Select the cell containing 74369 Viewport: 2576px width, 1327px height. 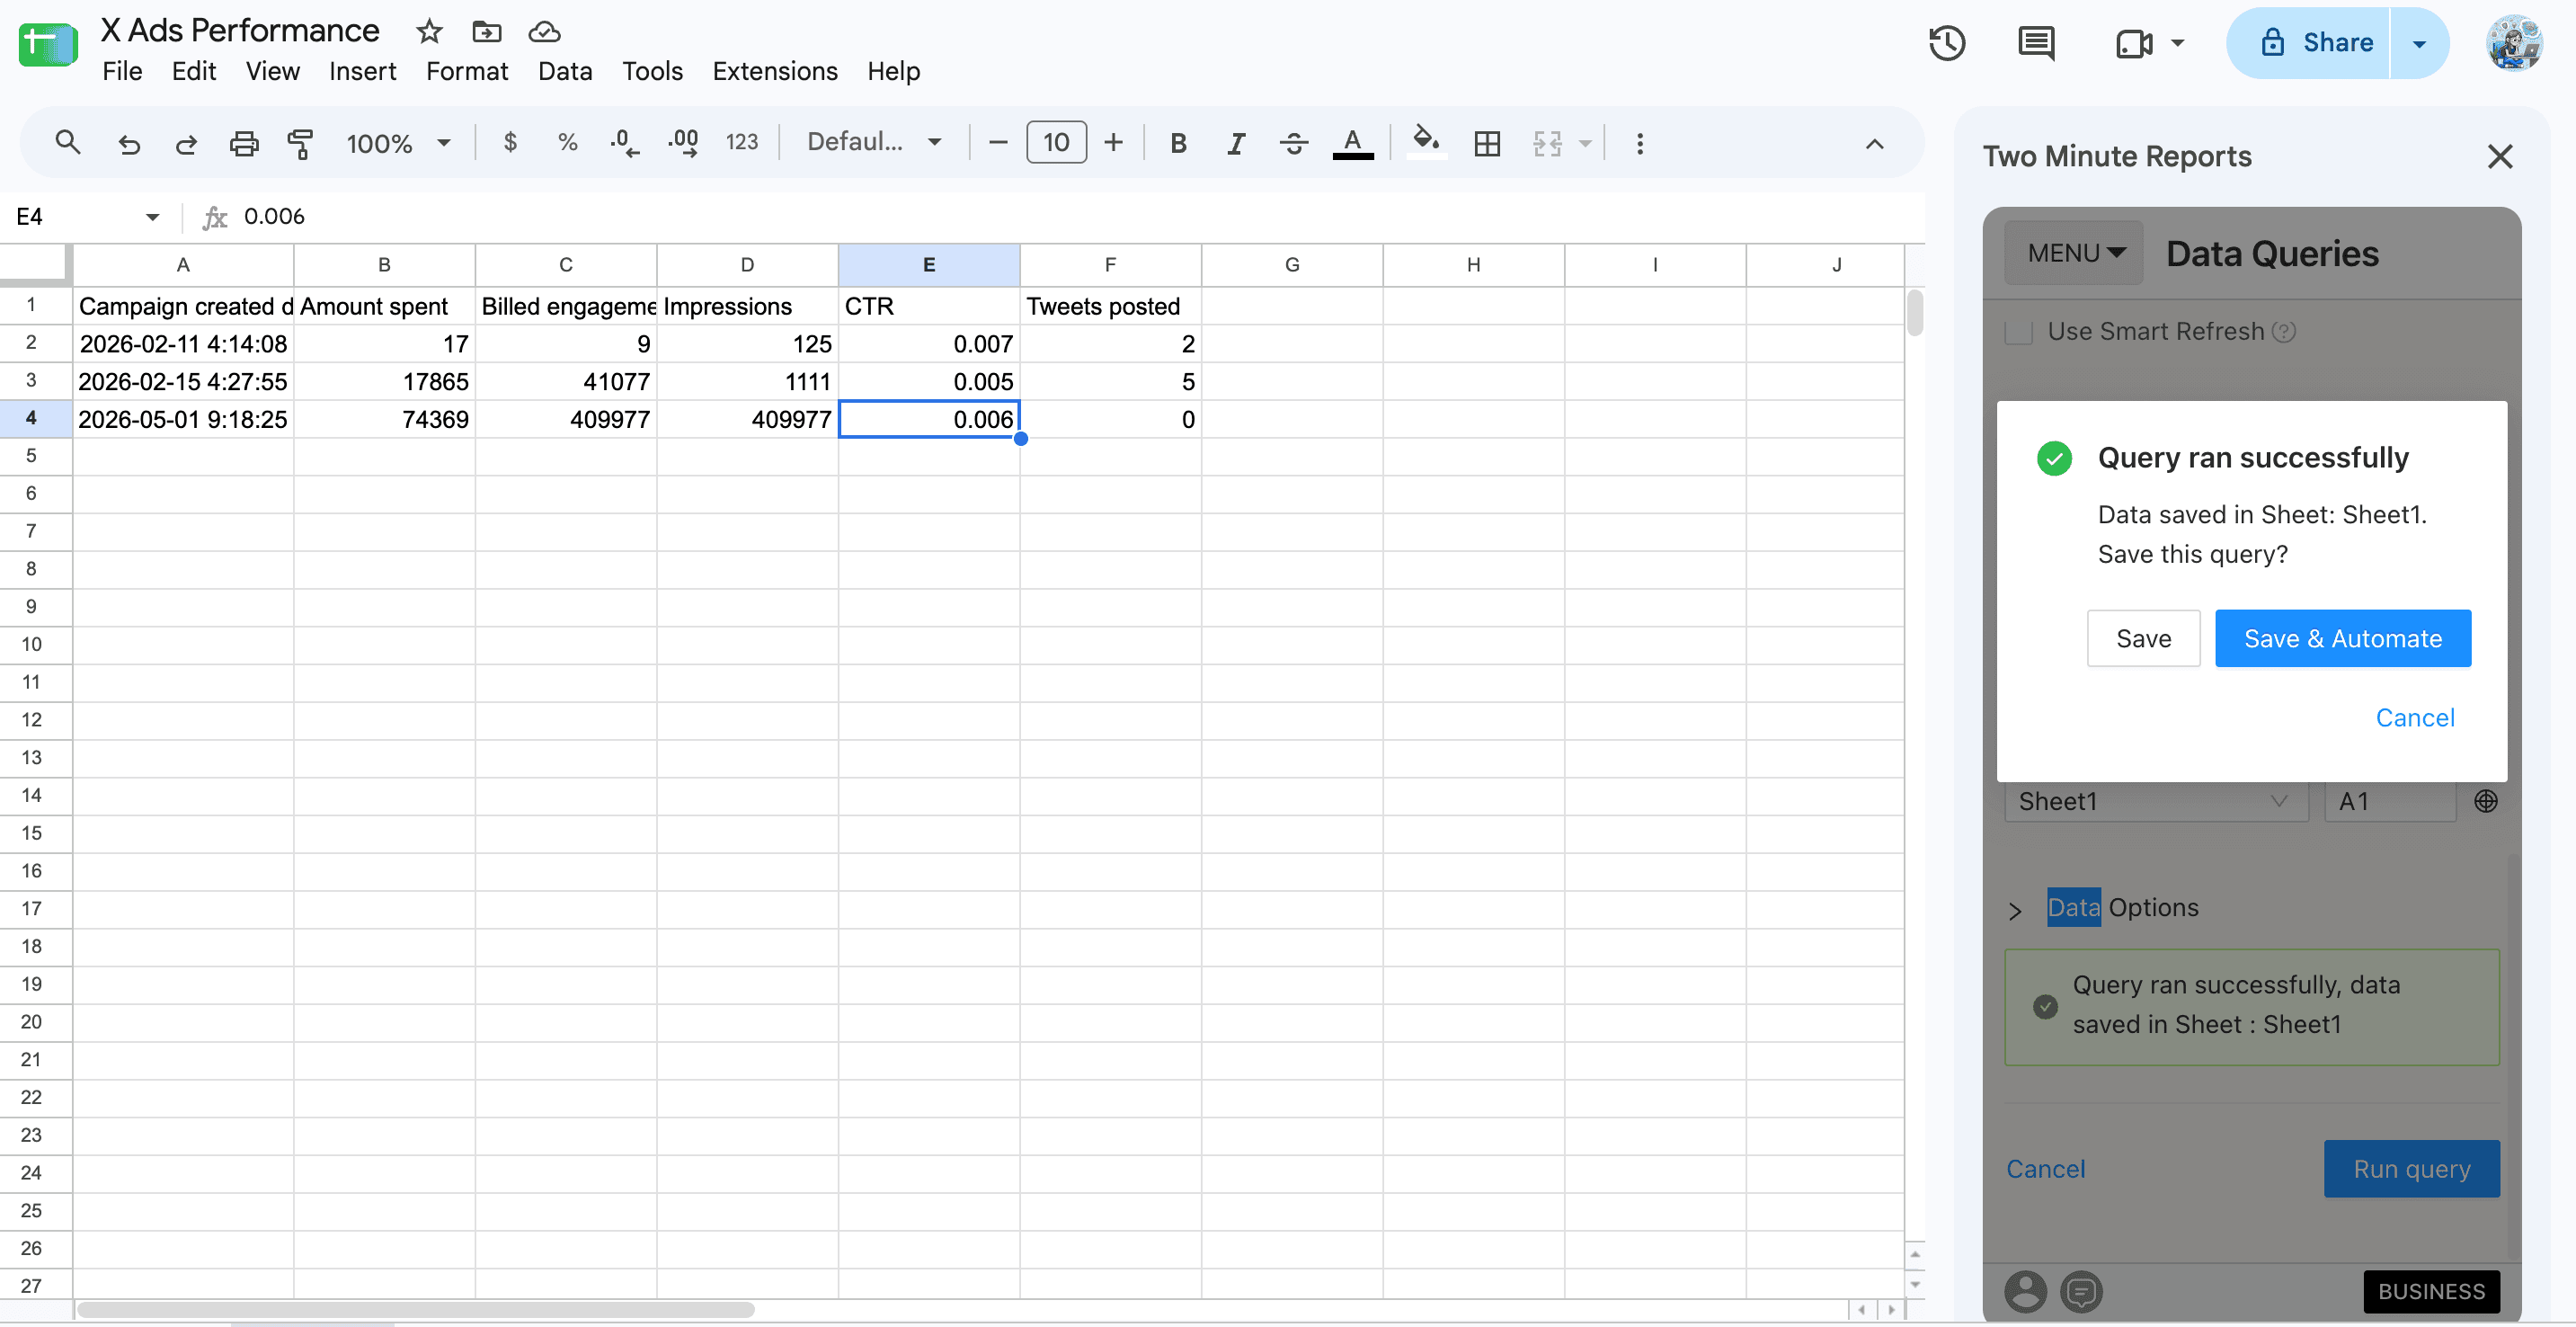[x=384, y=419]
